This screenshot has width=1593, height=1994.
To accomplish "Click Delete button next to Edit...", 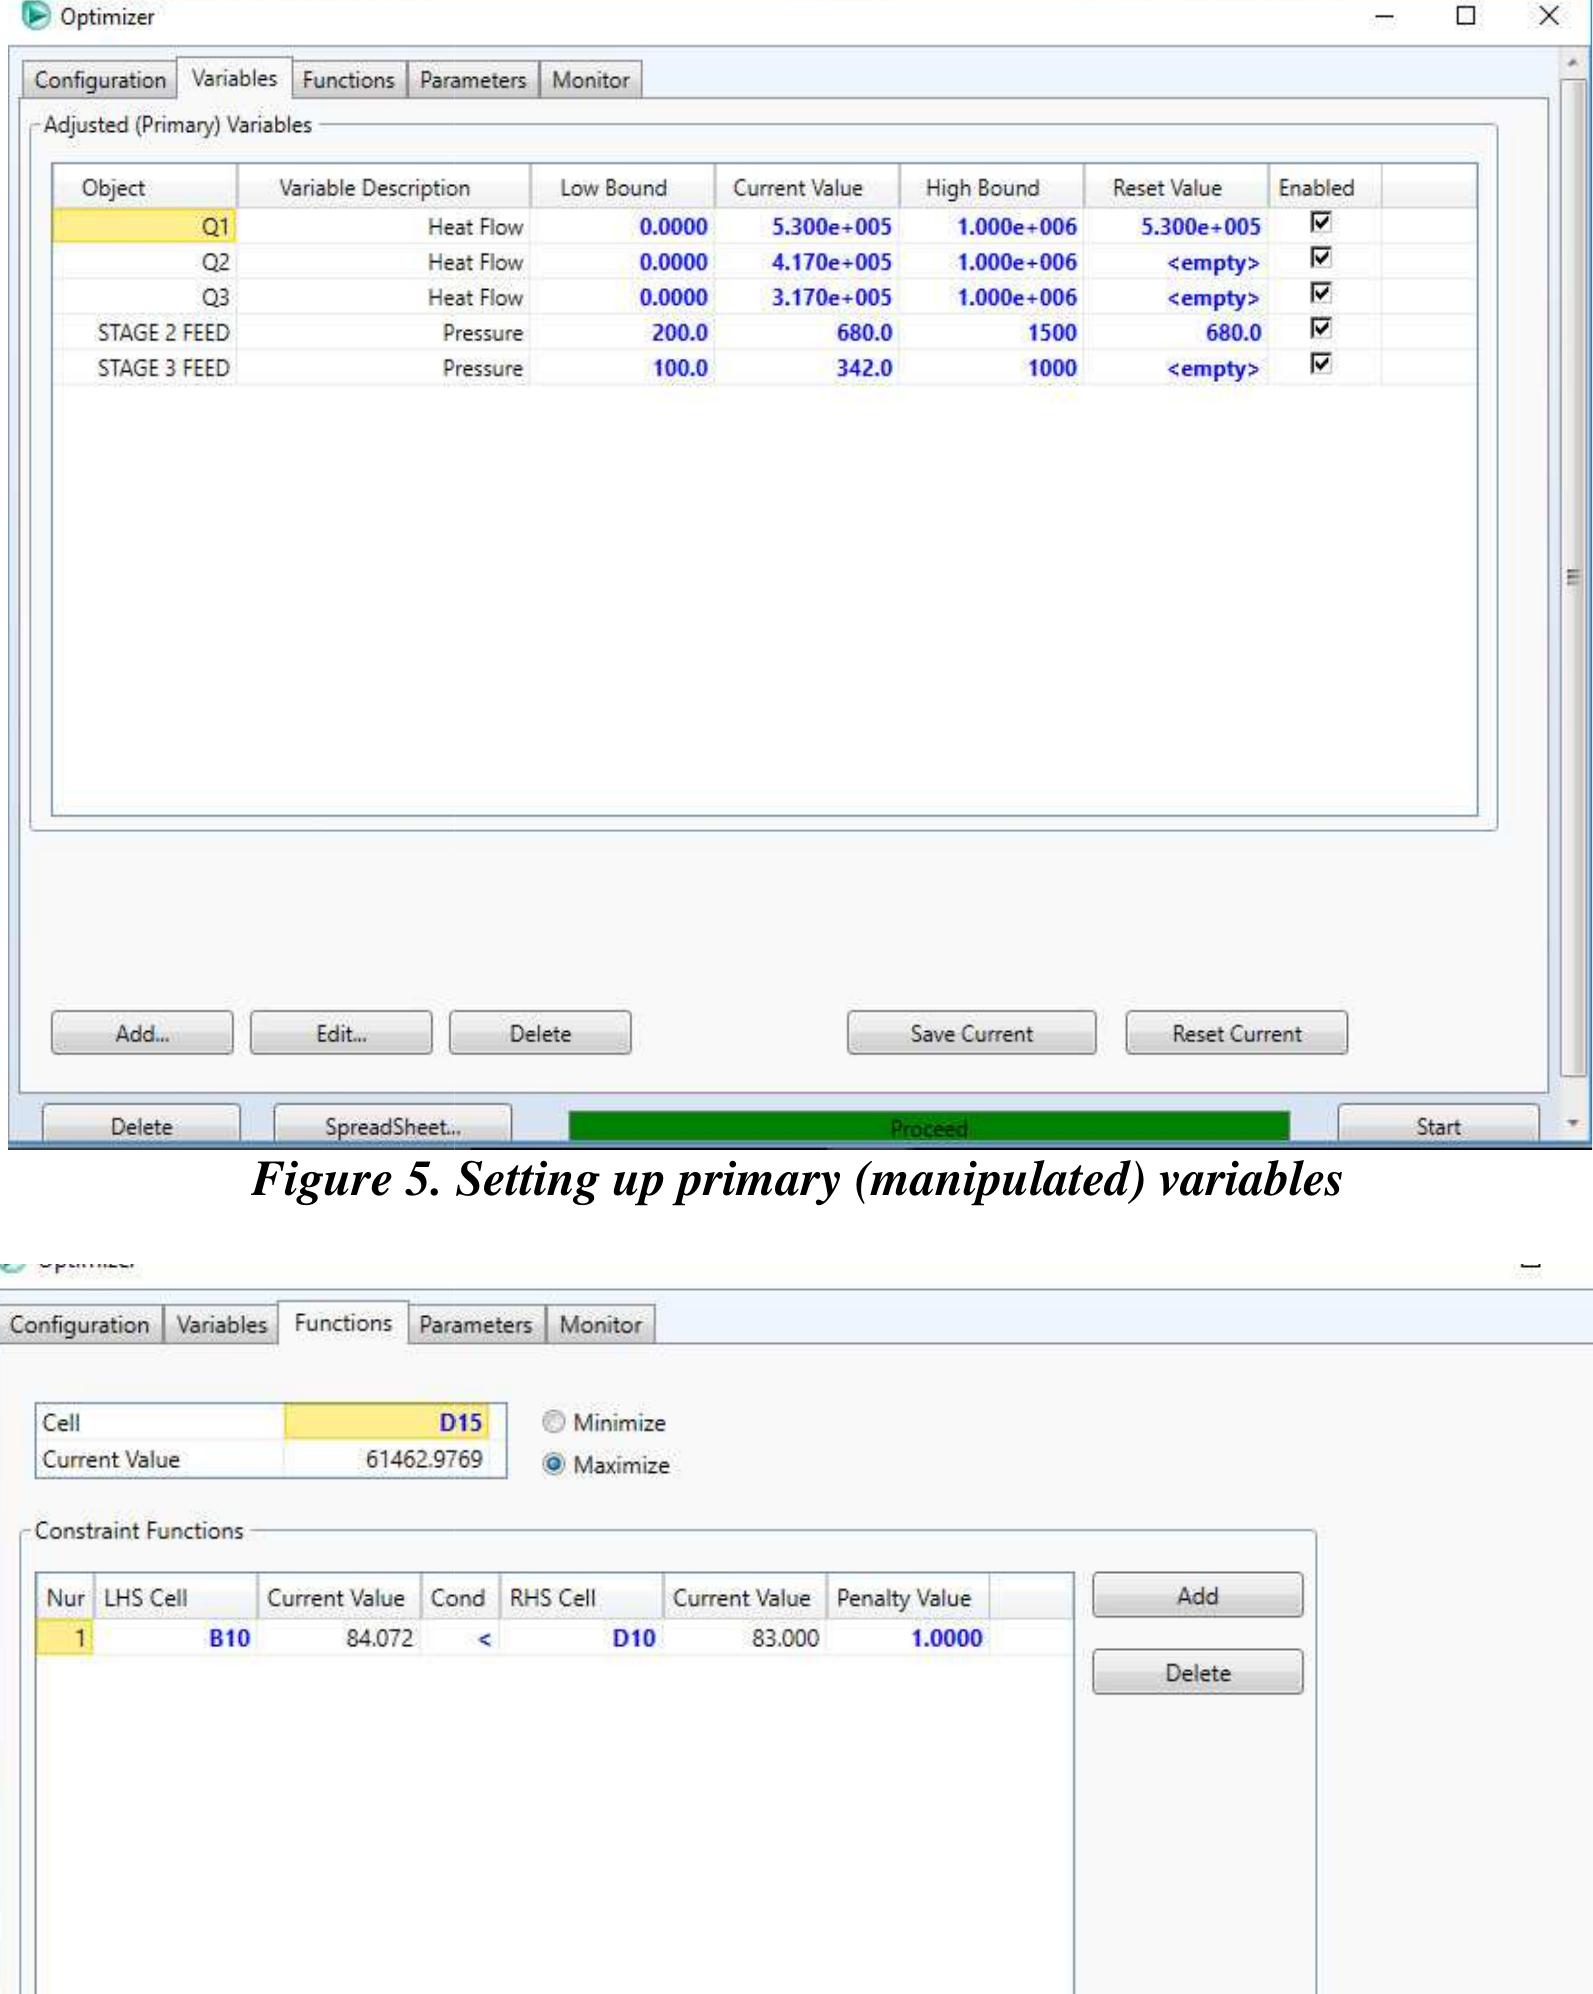I will click(540, 1033).
